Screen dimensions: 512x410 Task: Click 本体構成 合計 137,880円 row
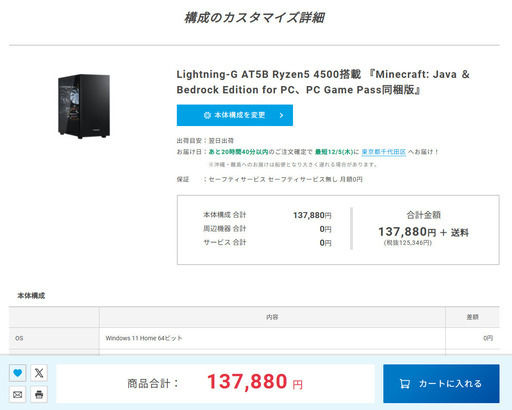(267, 215)
